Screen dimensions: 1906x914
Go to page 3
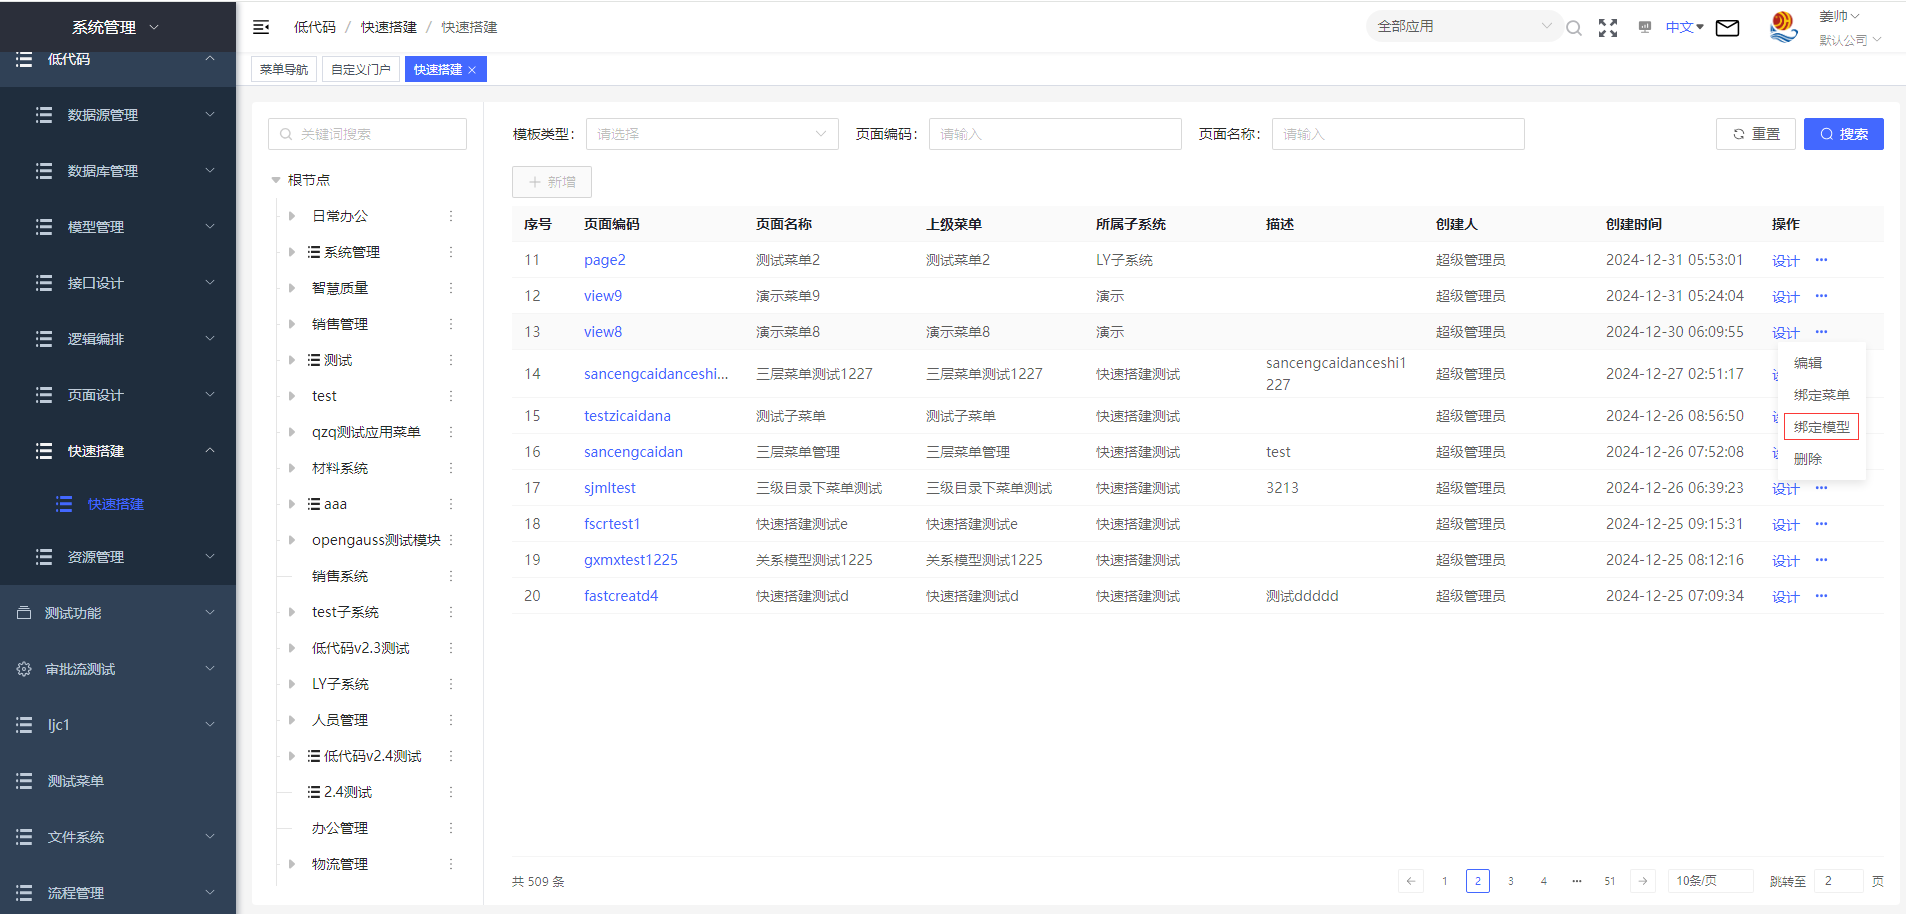coord(1510,881)
